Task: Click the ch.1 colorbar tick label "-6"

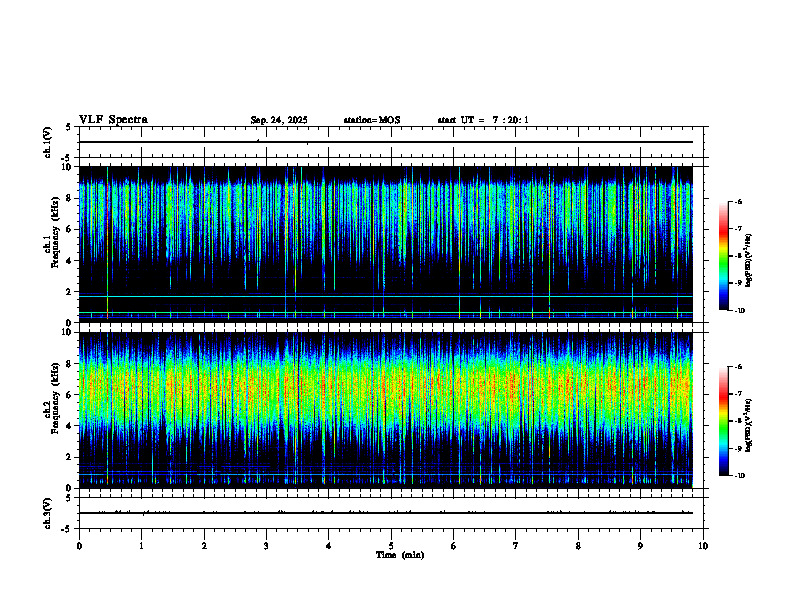Action: point(739,201)
